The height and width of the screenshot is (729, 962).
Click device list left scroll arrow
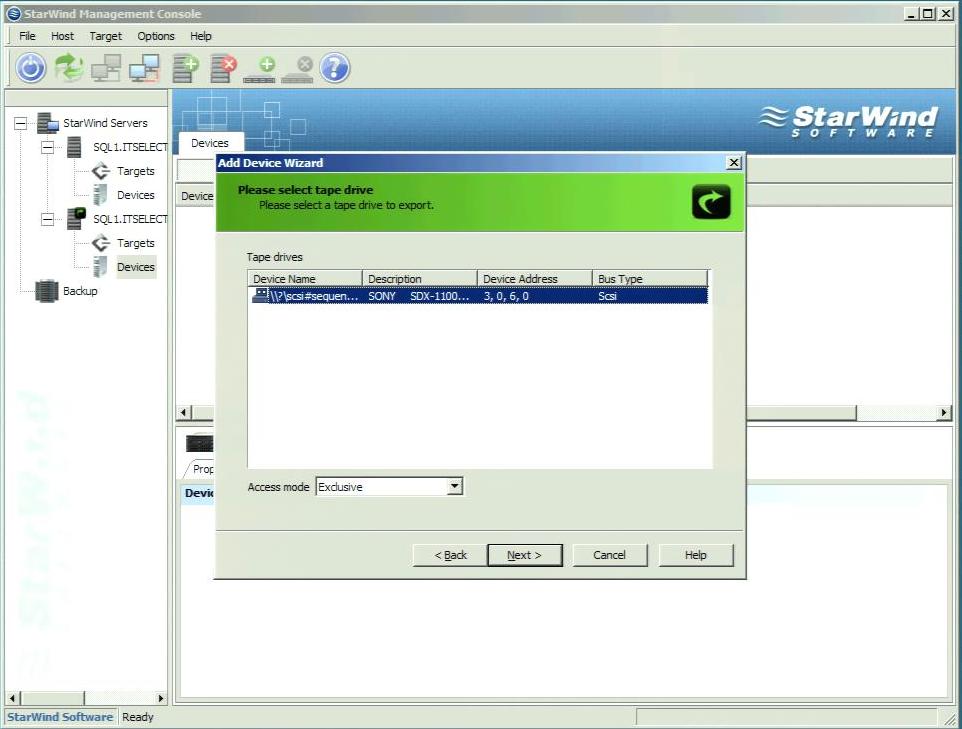184,413
